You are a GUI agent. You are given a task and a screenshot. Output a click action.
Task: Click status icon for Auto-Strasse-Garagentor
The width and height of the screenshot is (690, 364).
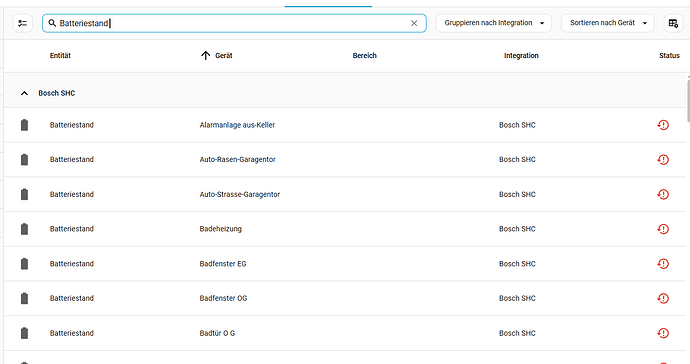coord(663,194)
